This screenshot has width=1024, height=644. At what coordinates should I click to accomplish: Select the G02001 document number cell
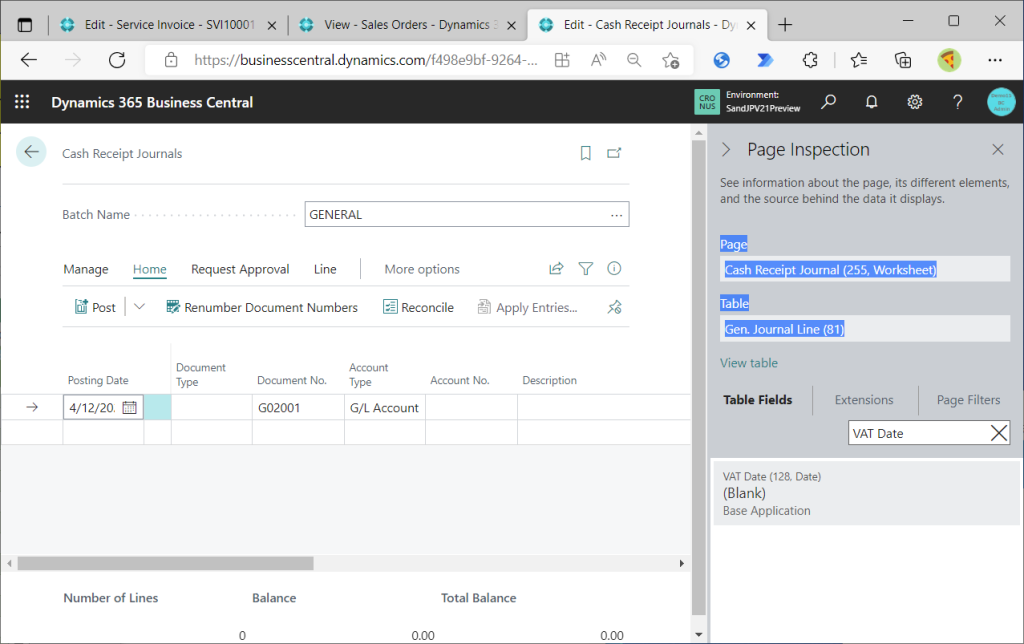coord(298,408)
